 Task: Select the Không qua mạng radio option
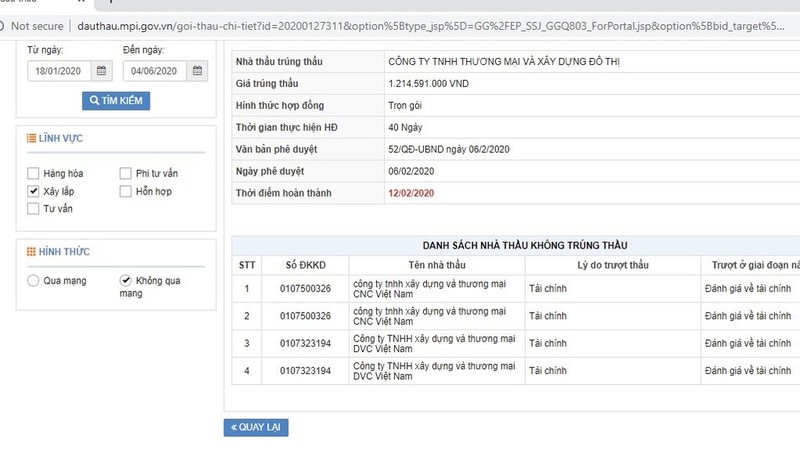(x=126, y=281)
